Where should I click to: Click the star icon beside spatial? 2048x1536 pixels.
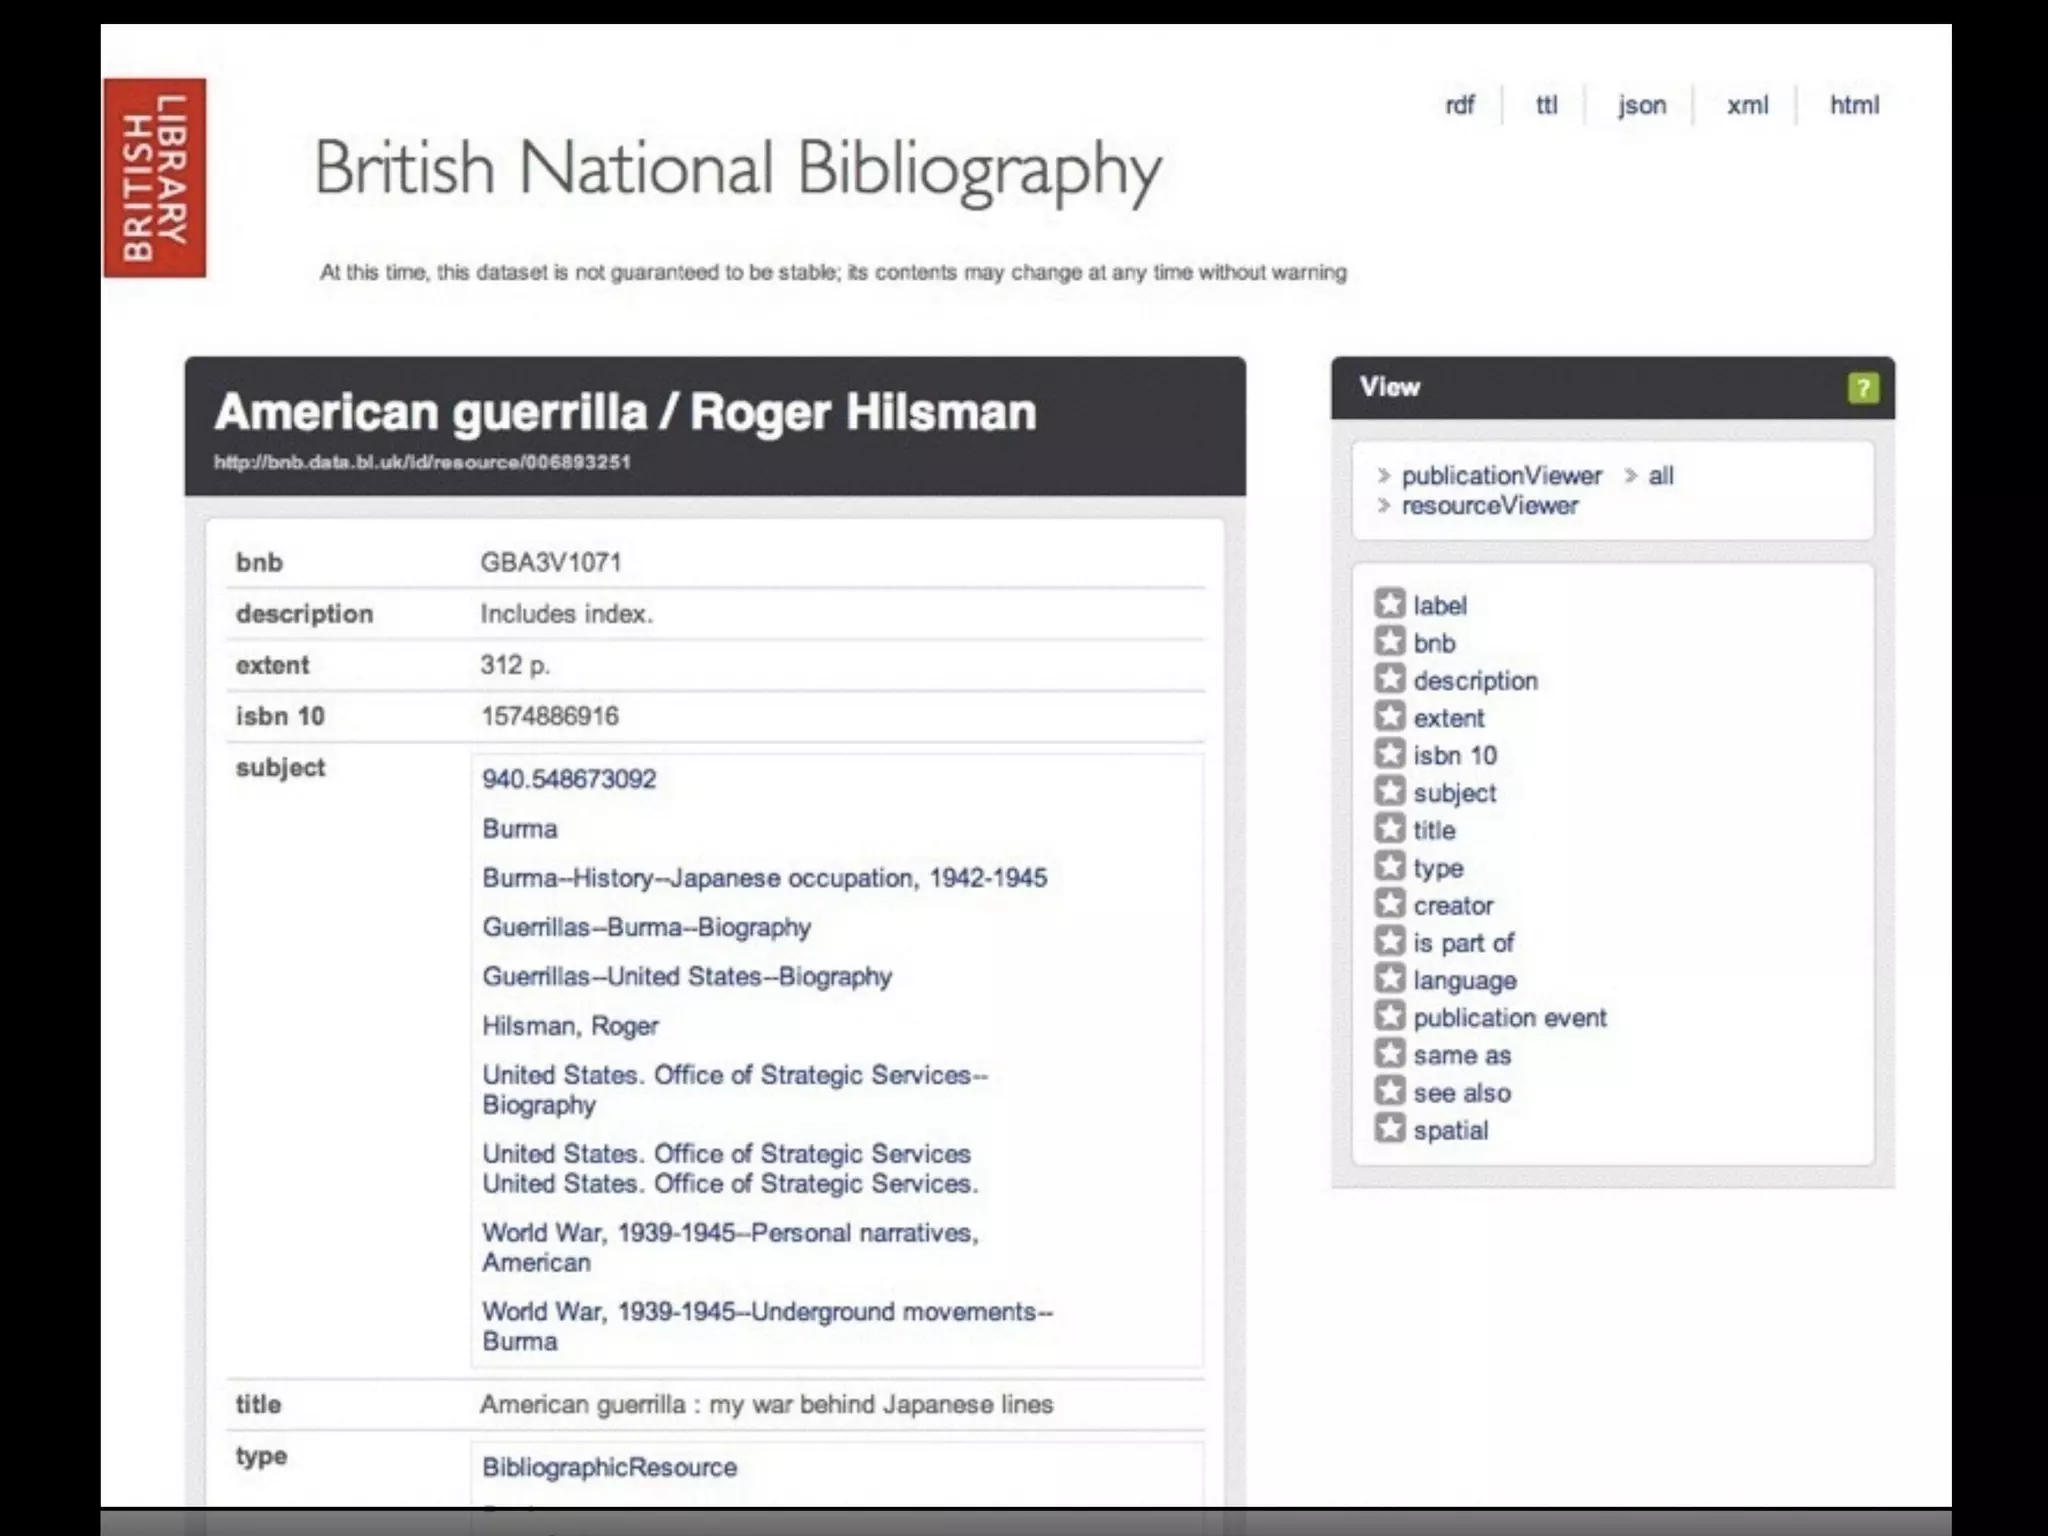1389,1129
